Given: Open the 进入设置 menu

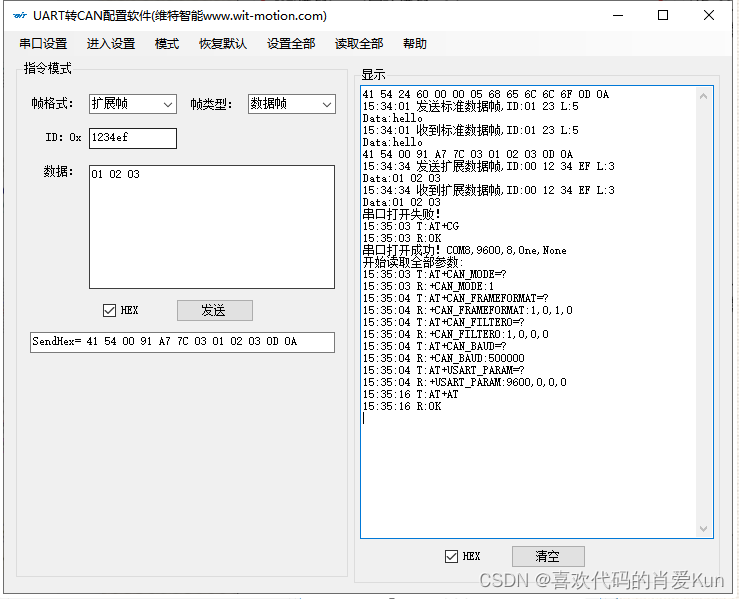Looking at the screenshot, I should [111, 44].
